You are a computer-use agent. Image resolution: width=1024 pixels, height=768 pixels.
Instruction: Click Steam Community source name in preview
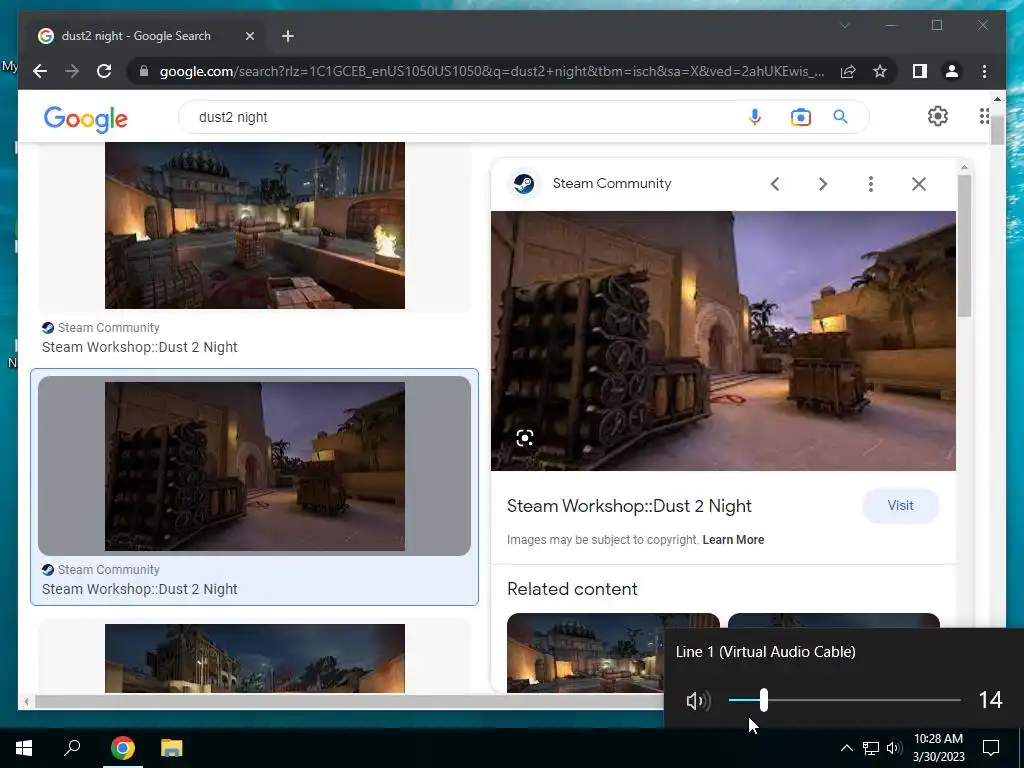click(x=612, y=184)
